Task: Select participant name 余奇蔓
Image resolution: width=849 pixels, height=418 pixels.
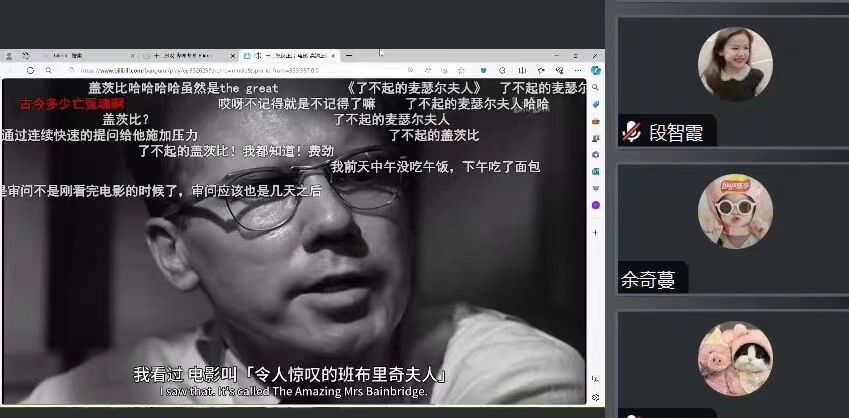Action: (648, 279)
